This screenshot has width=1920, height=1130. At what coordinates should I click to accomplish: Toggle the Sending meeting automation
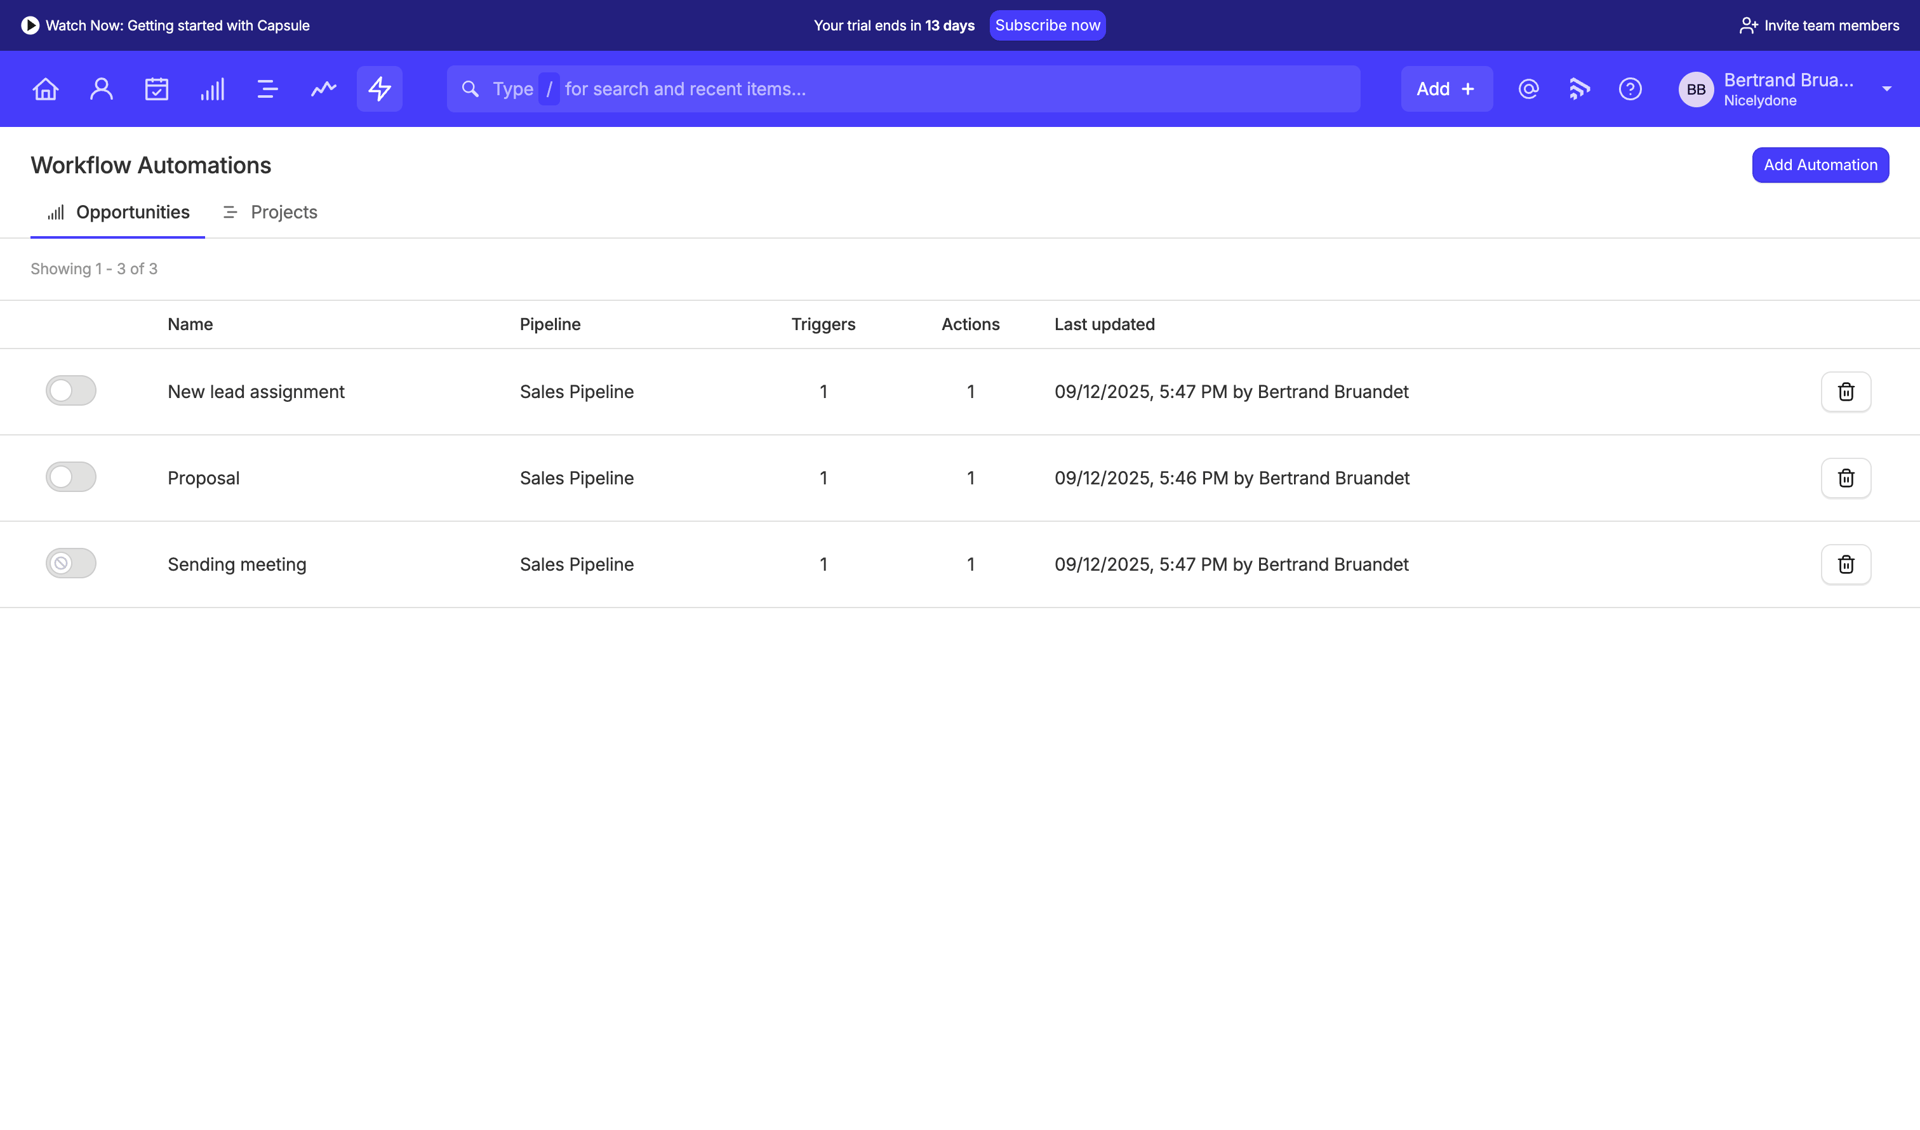pyautogui.click(x=71, y=563)
